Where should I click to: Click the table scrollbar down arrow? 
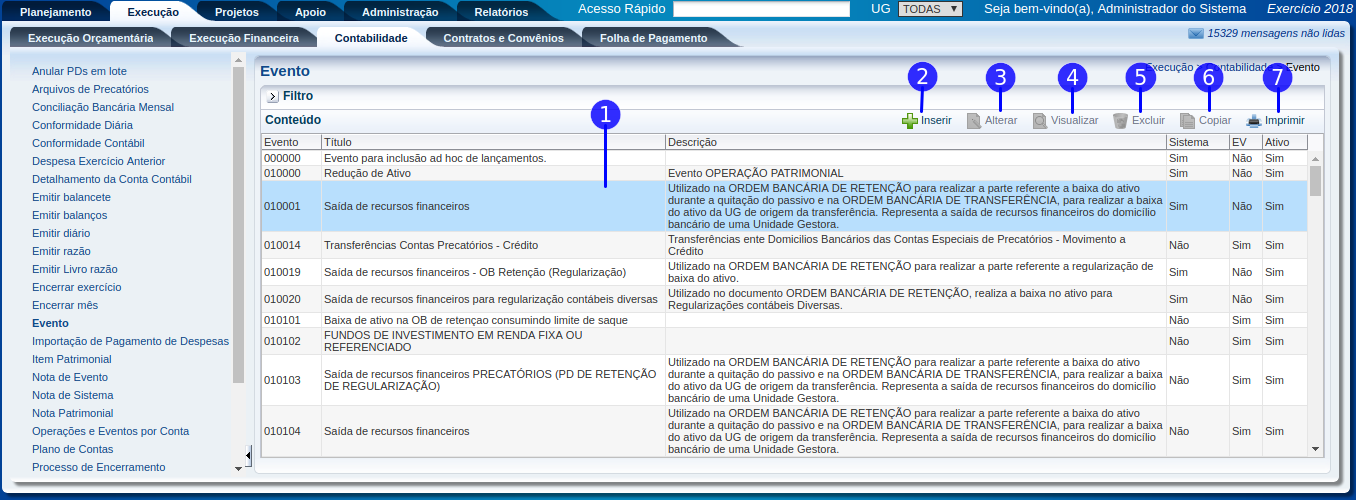point(1315,450)
